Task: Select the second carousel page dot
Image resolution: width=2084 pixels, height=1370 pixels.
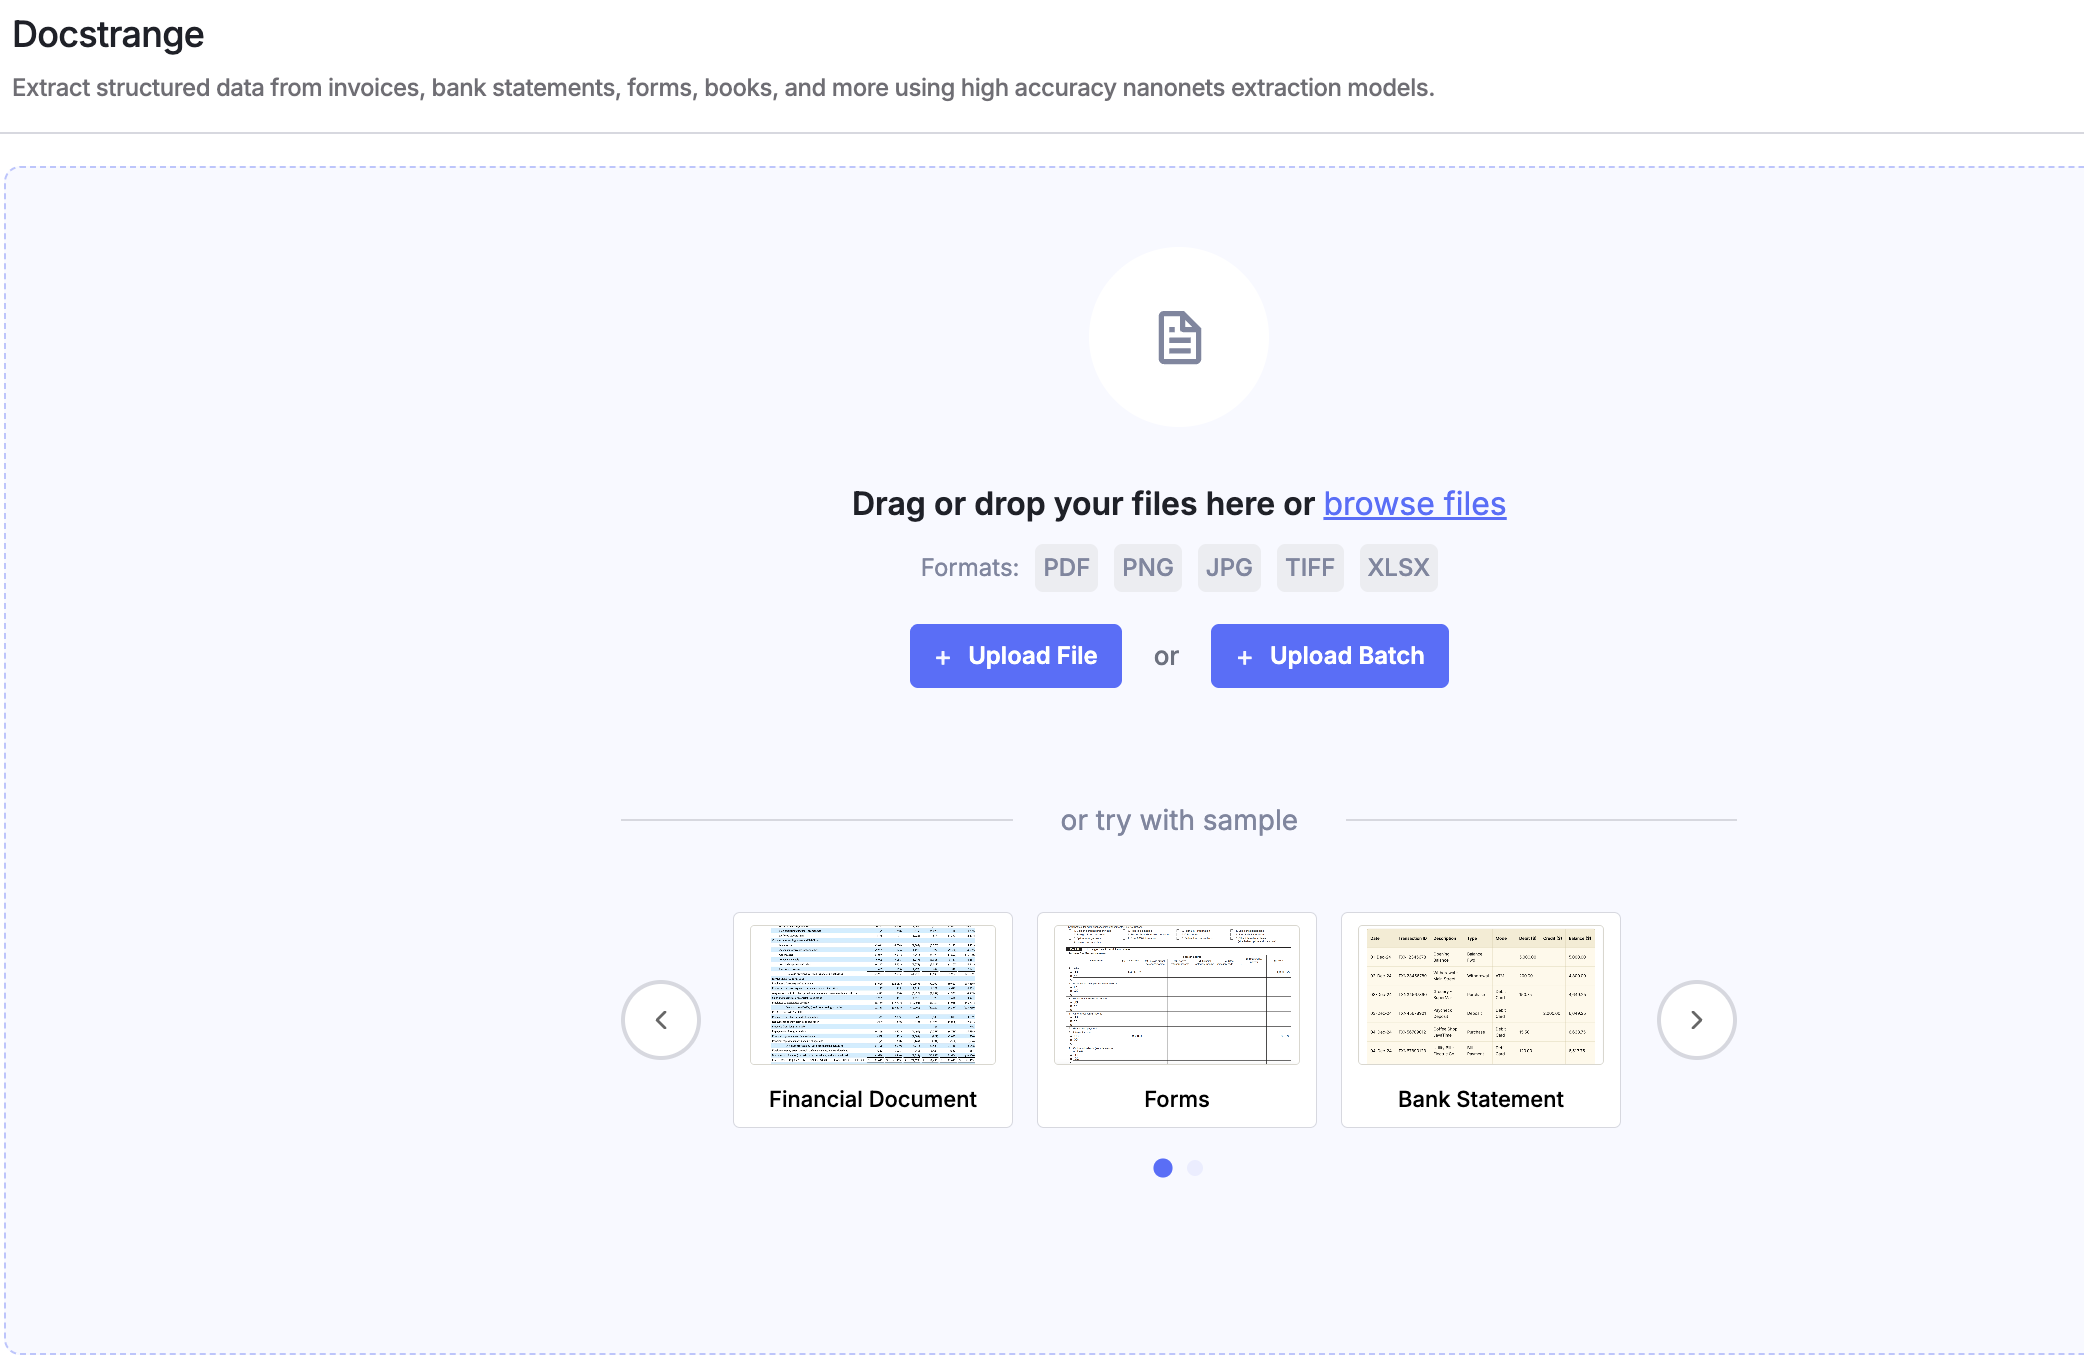Action: (x=1195, y=1168)
